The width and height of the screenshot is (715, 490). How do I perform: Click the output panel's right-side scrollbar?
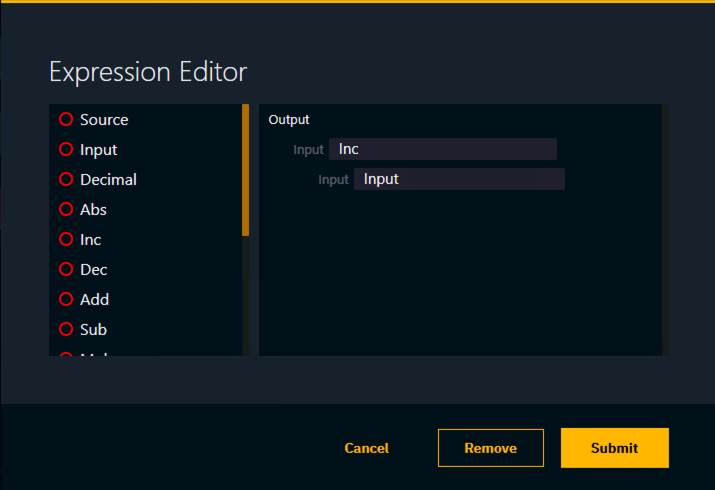[666, 229]
